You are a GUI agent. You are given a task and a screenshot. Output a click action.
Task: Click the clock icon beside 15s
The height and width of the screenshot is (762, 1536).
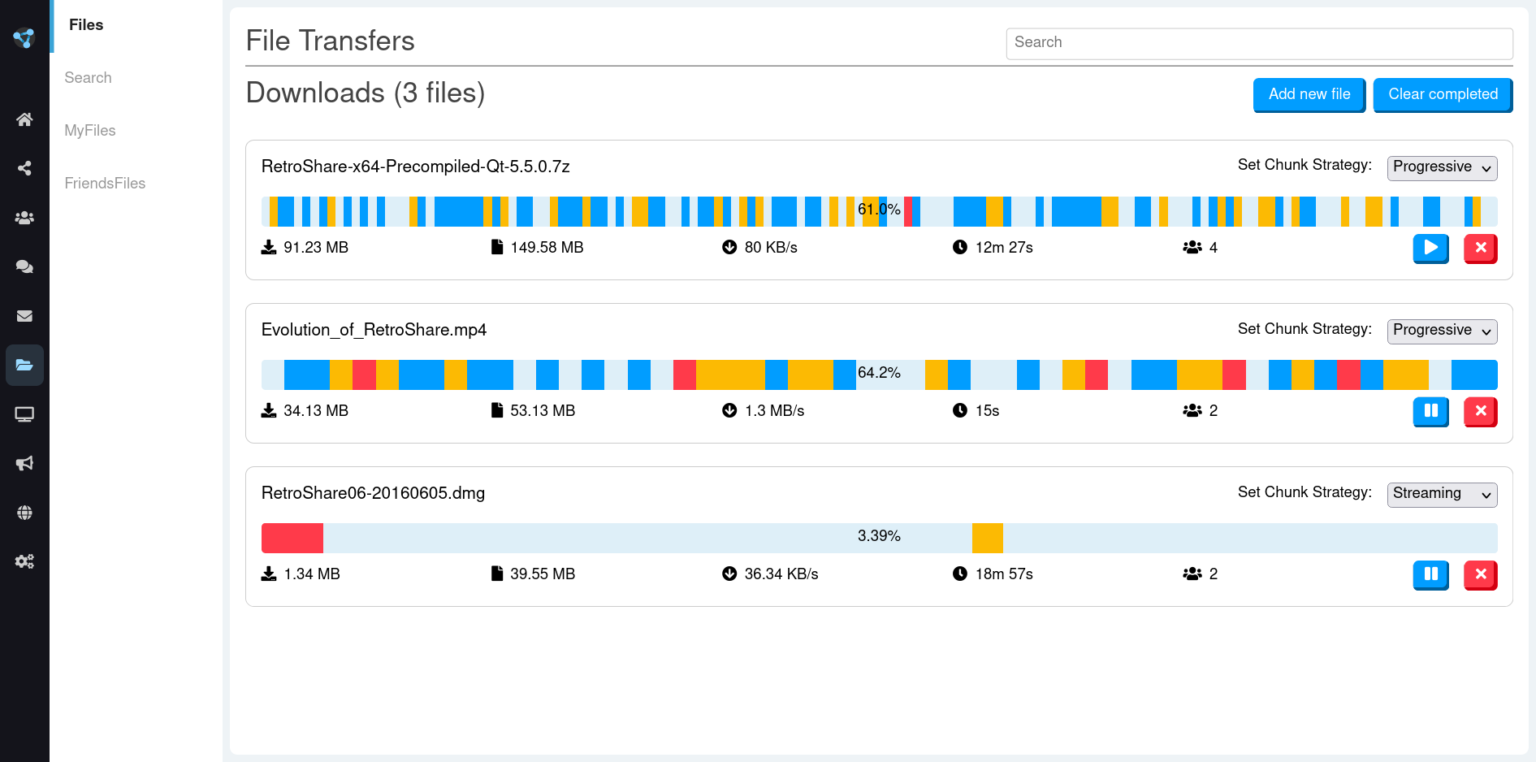coord(960,410)
